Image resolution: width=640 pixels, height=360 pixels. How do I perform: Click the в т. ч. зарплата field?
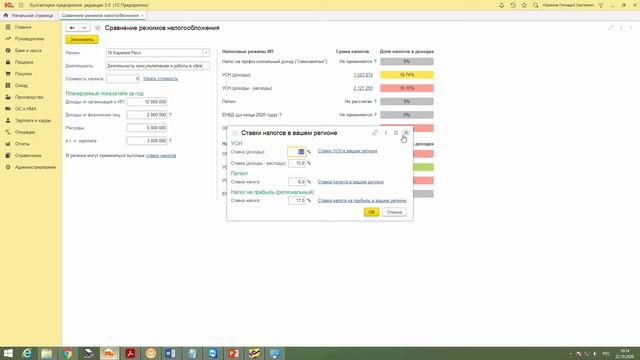[147, 141]
